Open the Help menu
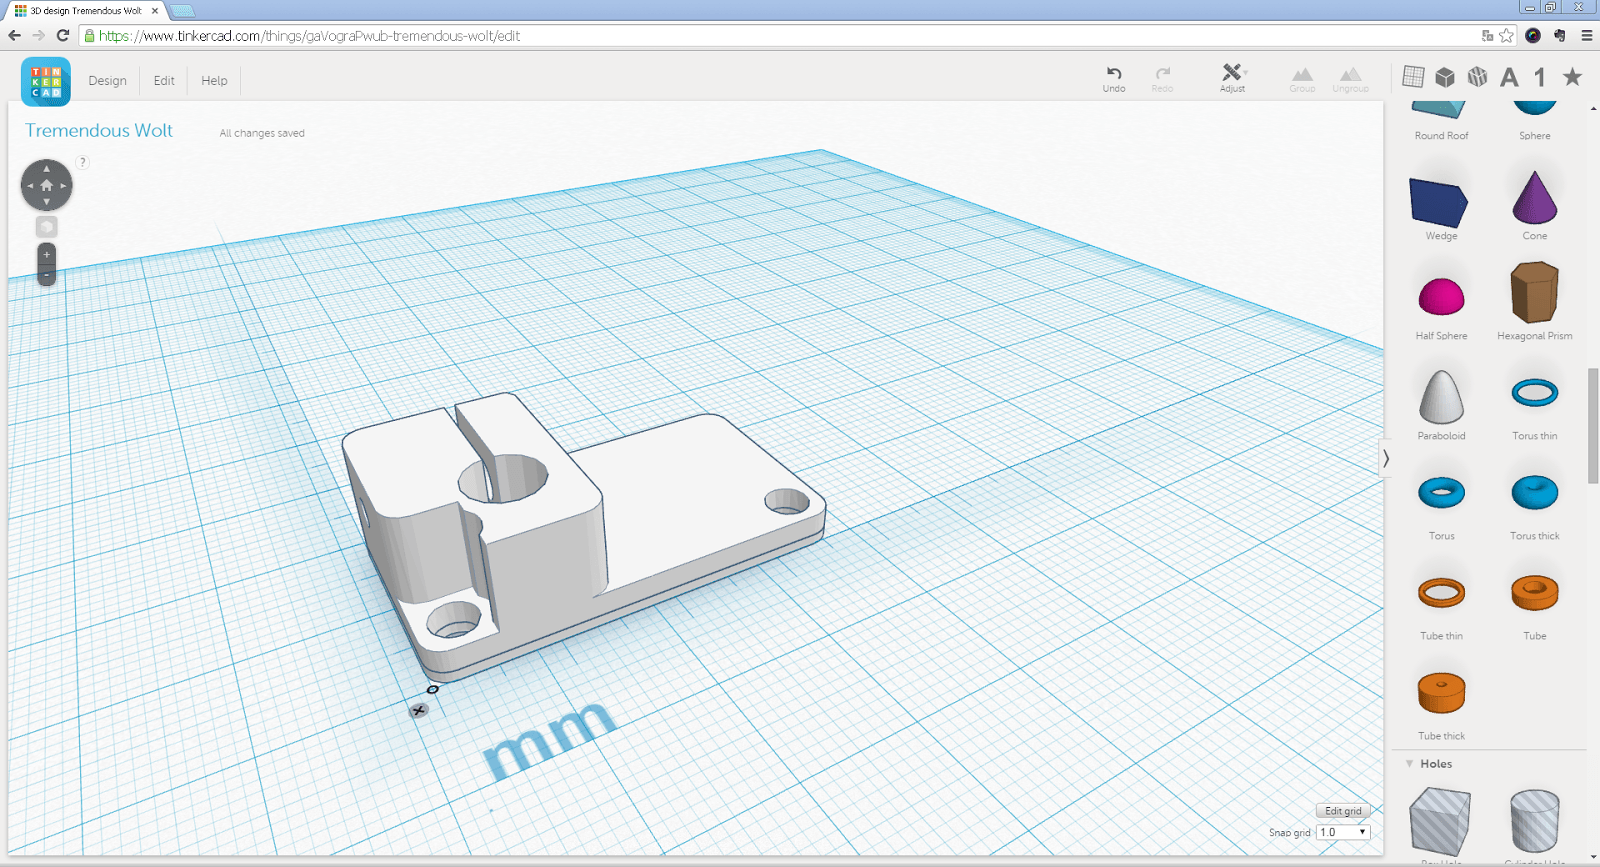This screenshot has height=867, width=1600. 214,81
